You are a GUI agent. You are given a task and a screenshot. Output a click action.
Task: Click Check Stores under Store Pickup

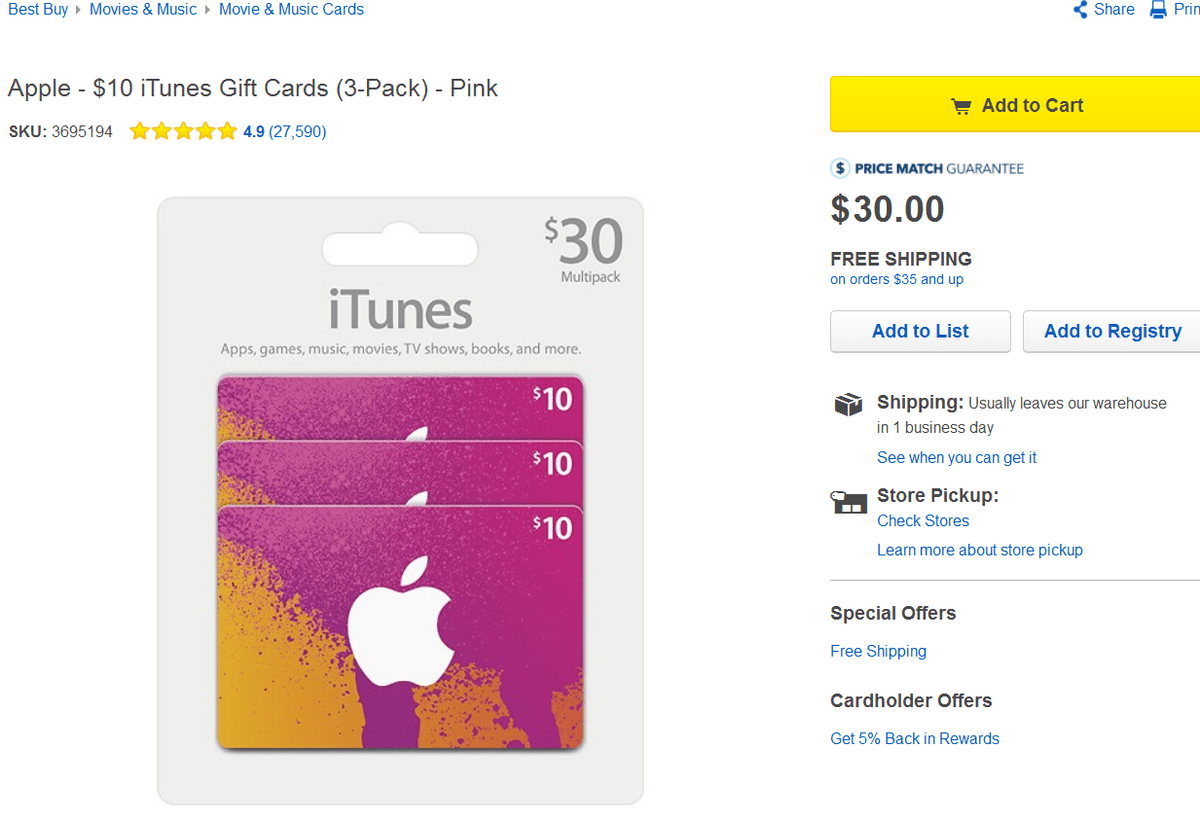[922, 520]
